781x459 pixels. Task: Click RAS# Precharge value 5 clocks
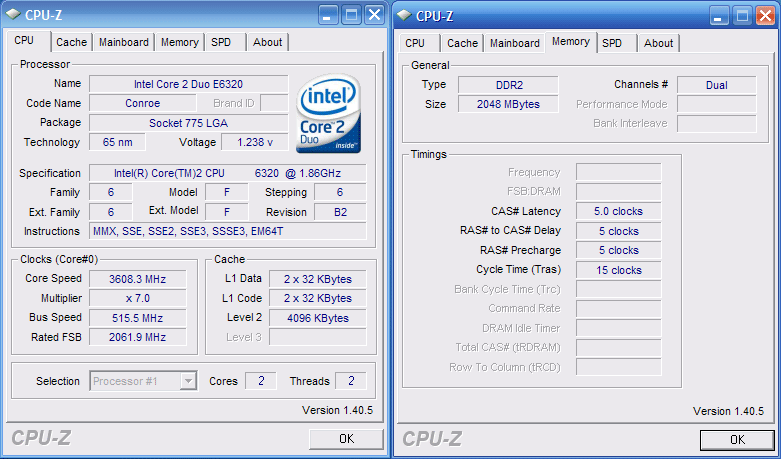[619, 250]
